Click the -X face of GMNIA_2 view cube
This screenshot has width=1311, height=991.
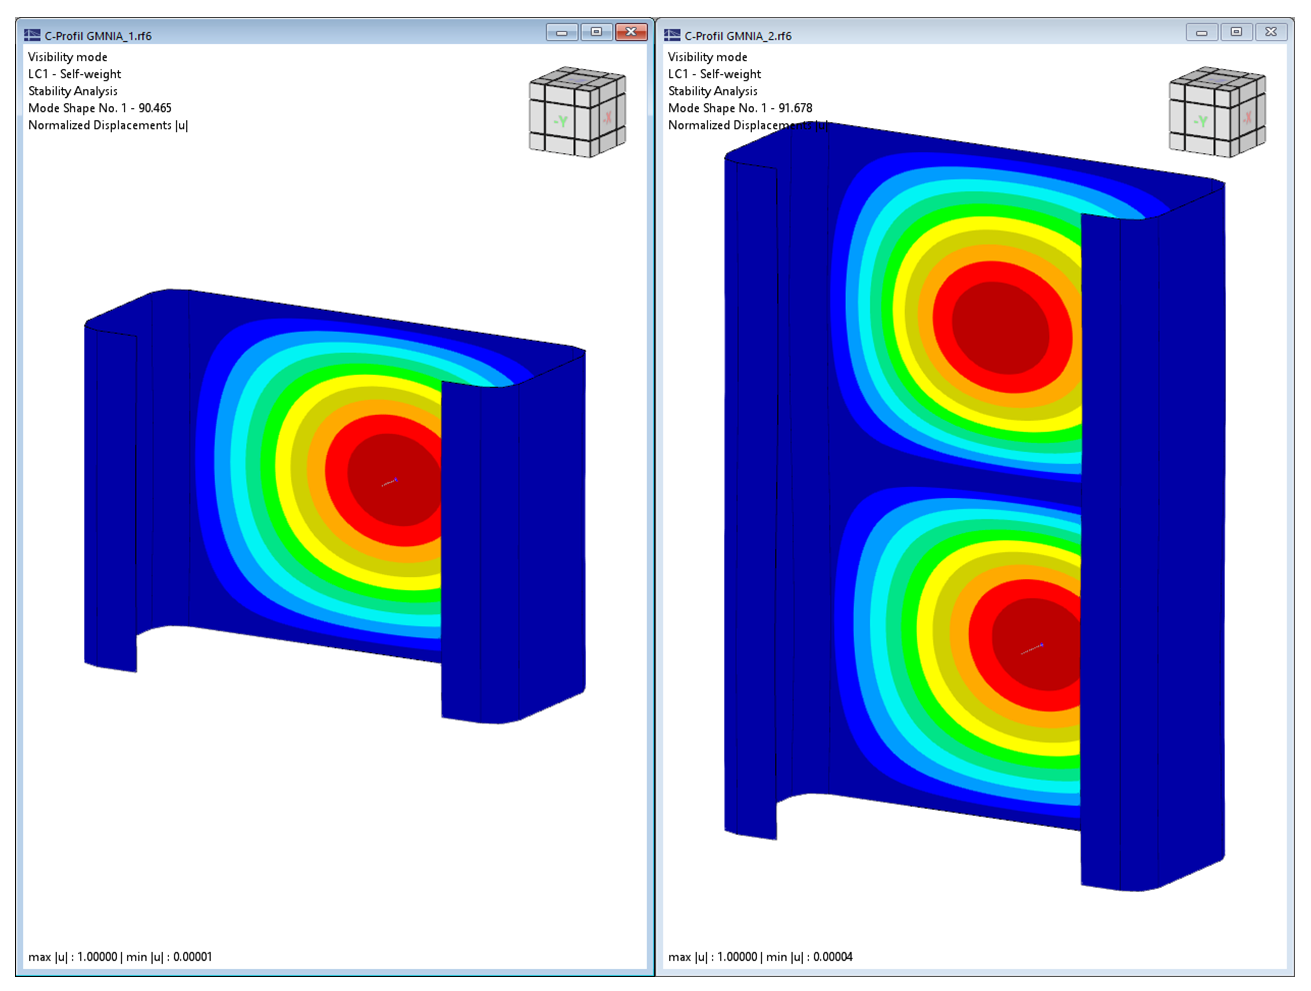tap(1247, 117)
